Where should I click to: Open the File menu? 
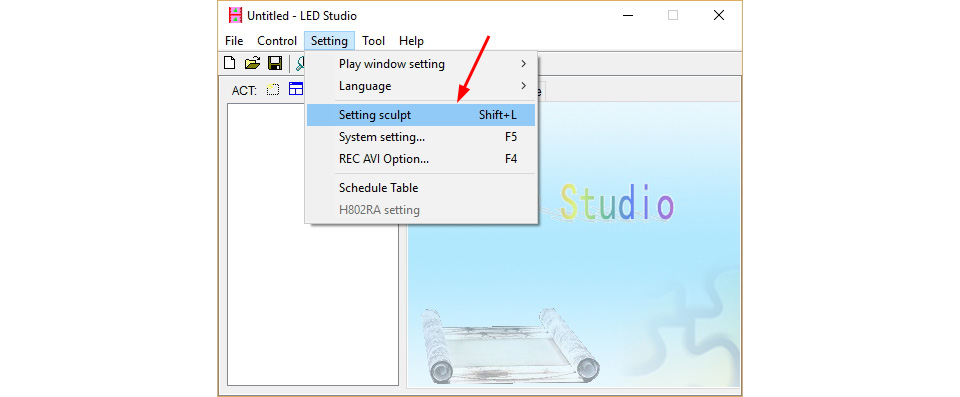coord(234,41)
